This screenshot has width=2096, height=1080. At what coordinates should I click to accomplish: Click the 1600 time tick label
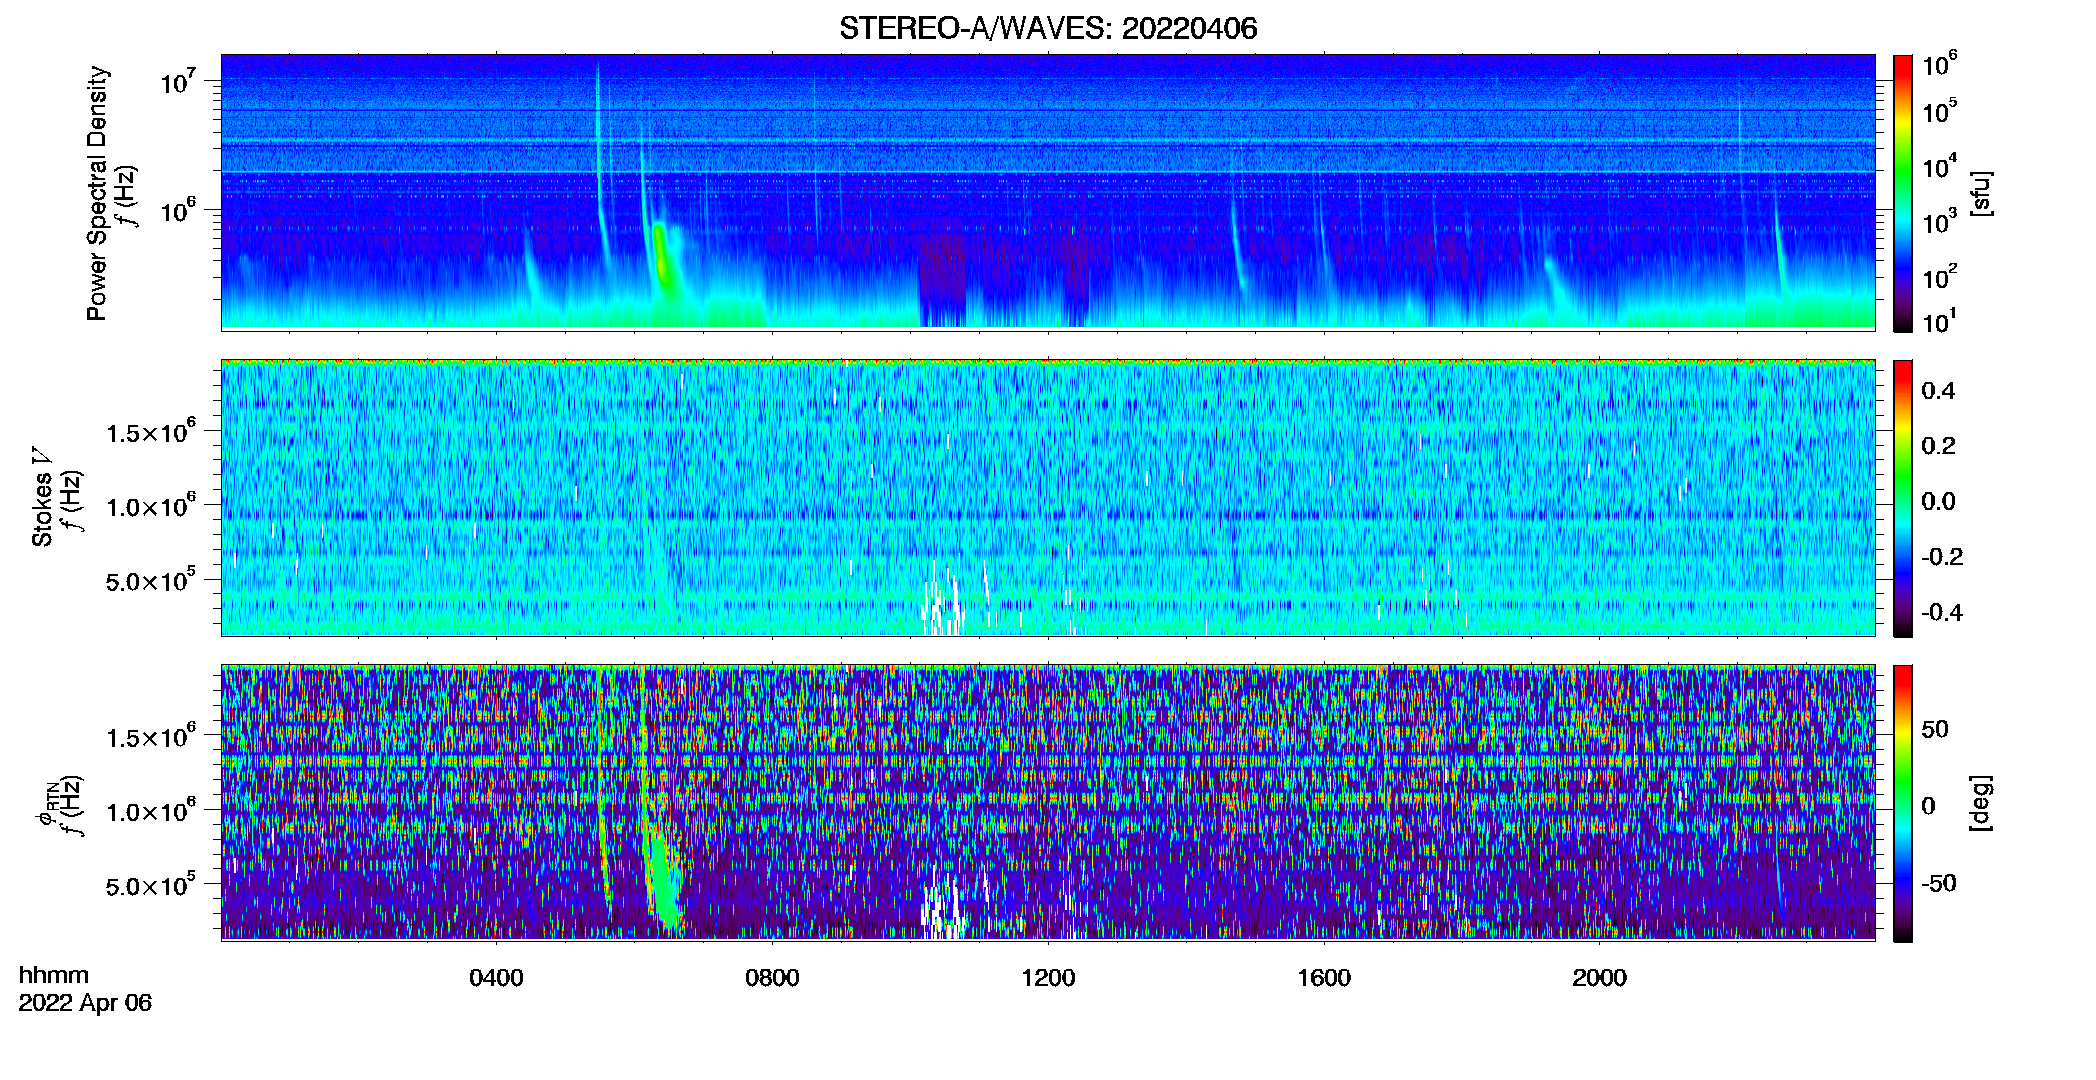click(x=1324, y=978)
